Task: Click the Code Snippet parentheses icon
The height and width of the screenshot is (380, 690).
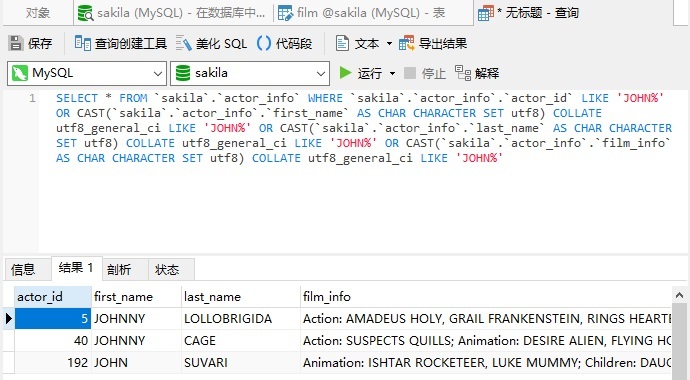Action: pos(264,43)
